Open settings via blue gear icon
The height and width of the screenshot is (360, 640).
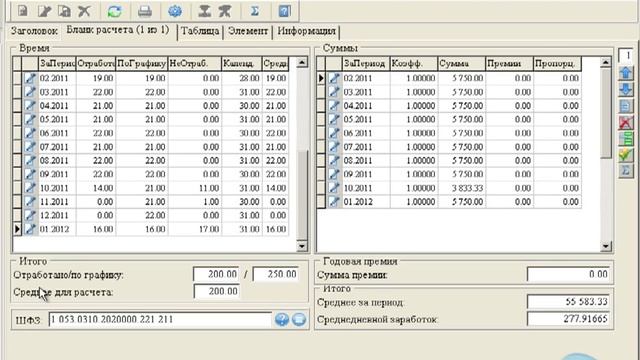(x=175, y=11)
